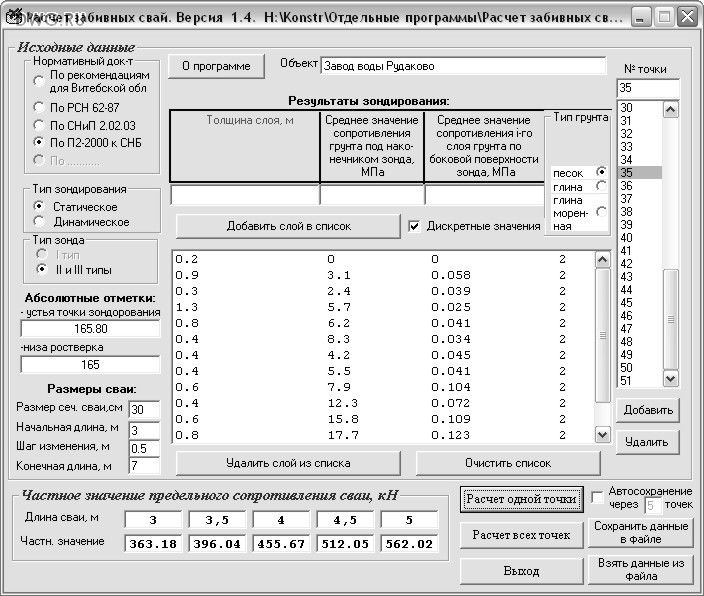Click the 'Толщина слоя' input cell

pos(245,194)
